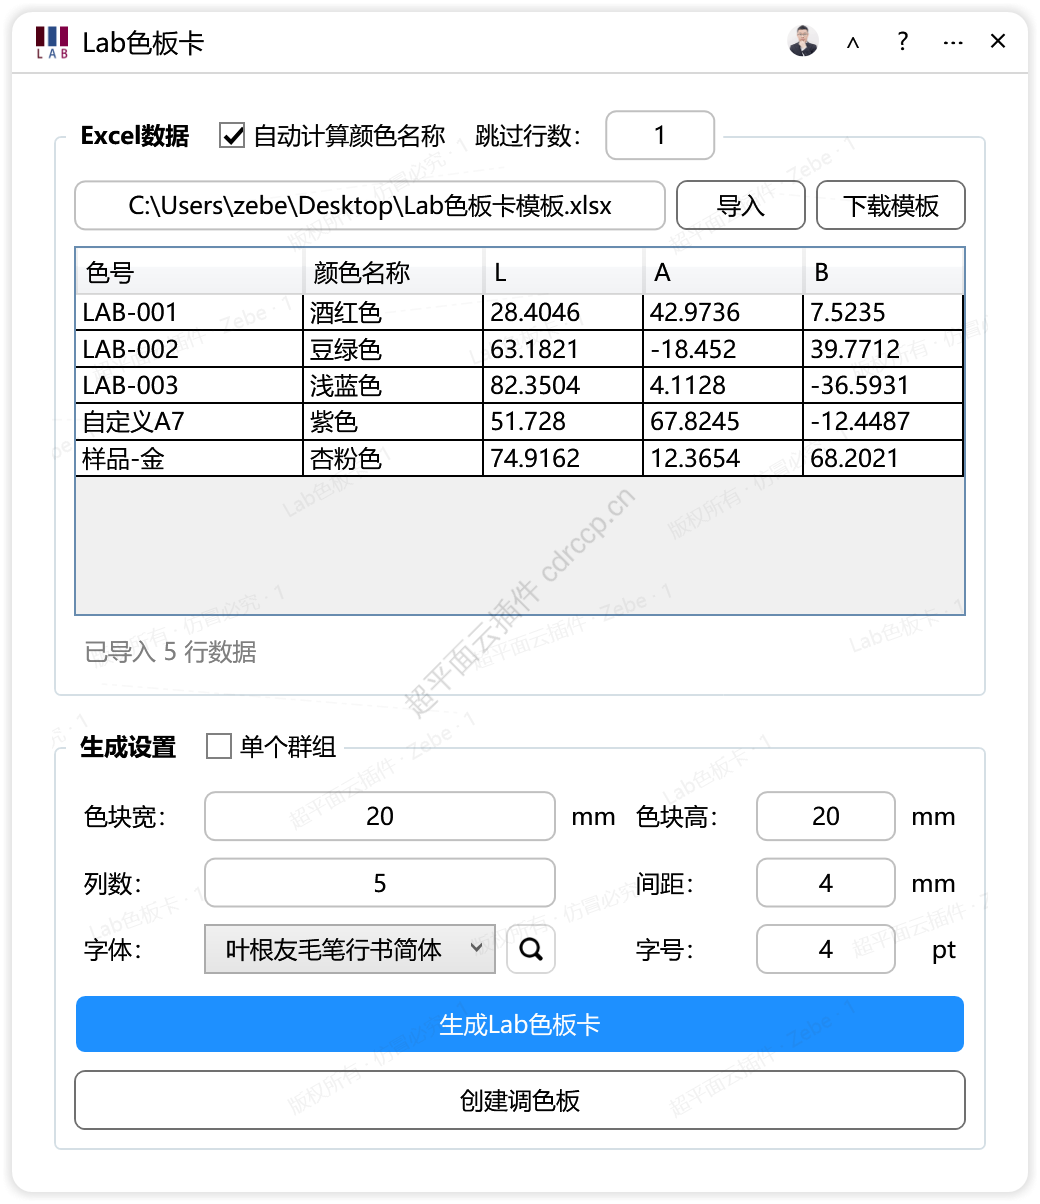Click the A value 4.1128

pos(723,385)
